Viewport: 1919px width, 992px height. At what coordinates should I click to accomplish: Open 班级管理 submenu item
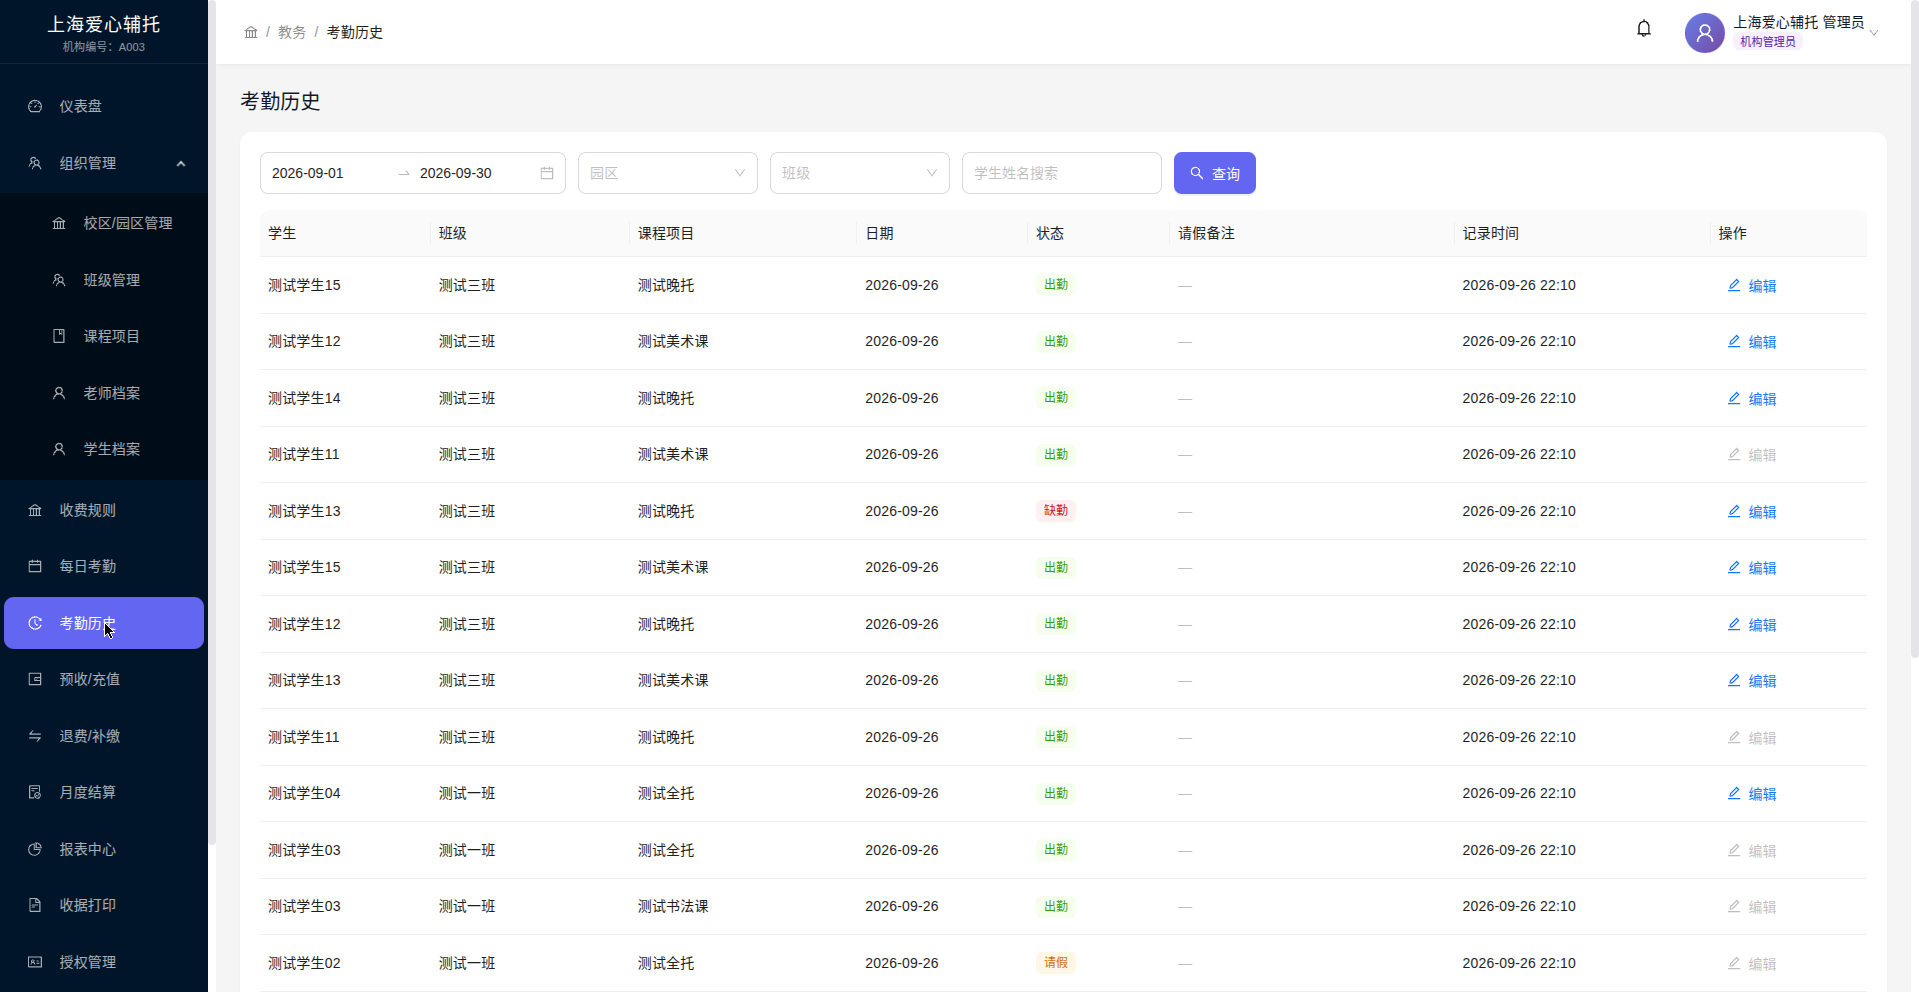[x=104, y=280]
